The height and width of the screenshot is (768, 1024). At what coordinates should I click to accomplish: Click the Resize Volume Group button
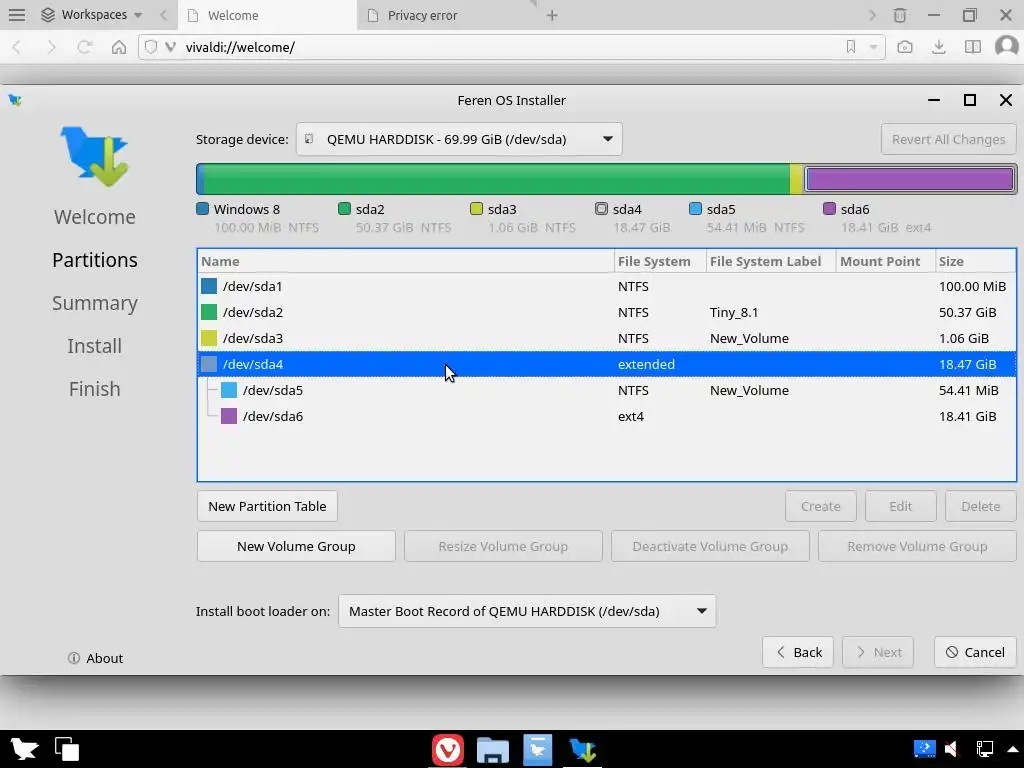(x=503, y=546)
